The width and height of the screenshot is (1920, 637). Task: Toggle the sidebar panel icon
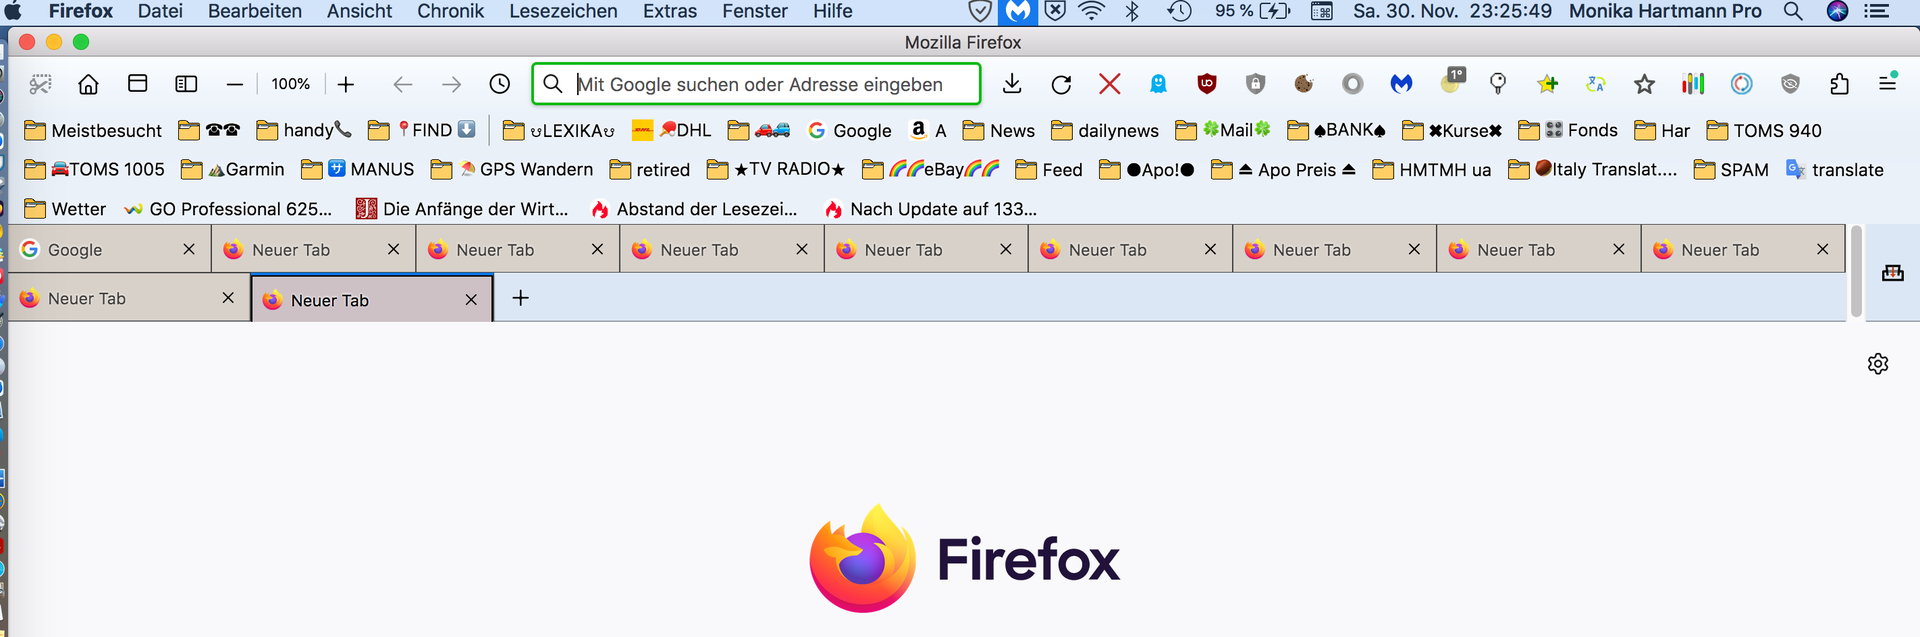point(186,84)
